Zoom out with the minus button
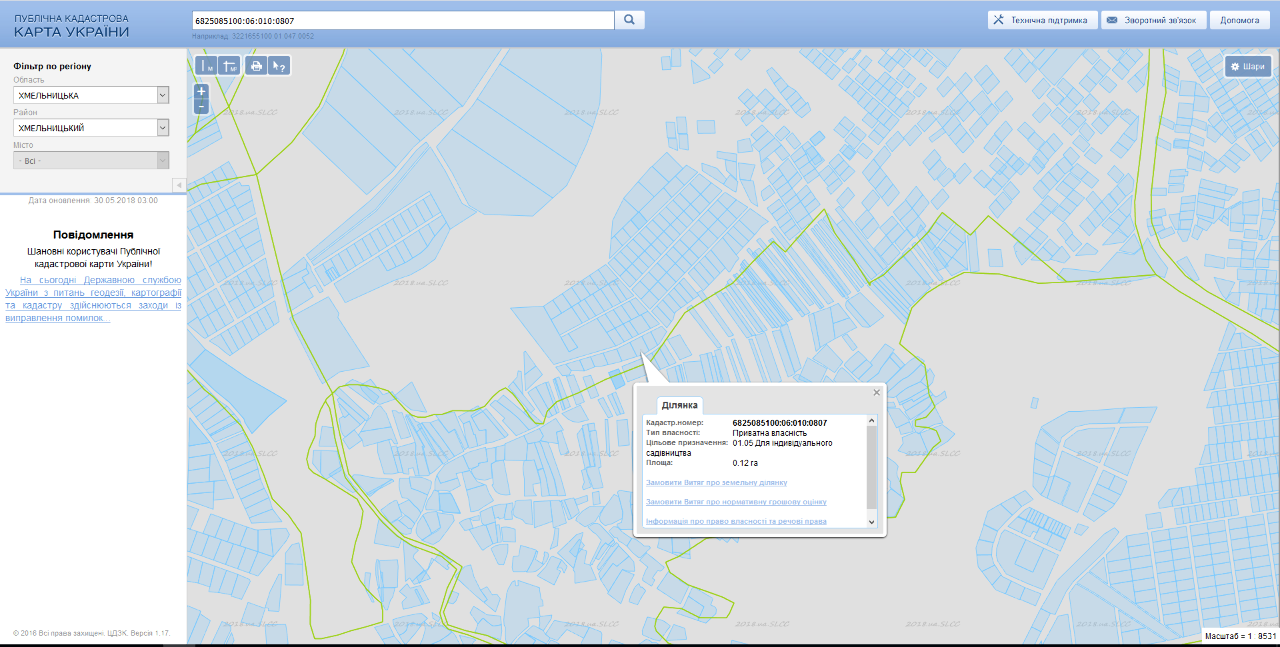 pyautogui.click(x=201, y=106)
